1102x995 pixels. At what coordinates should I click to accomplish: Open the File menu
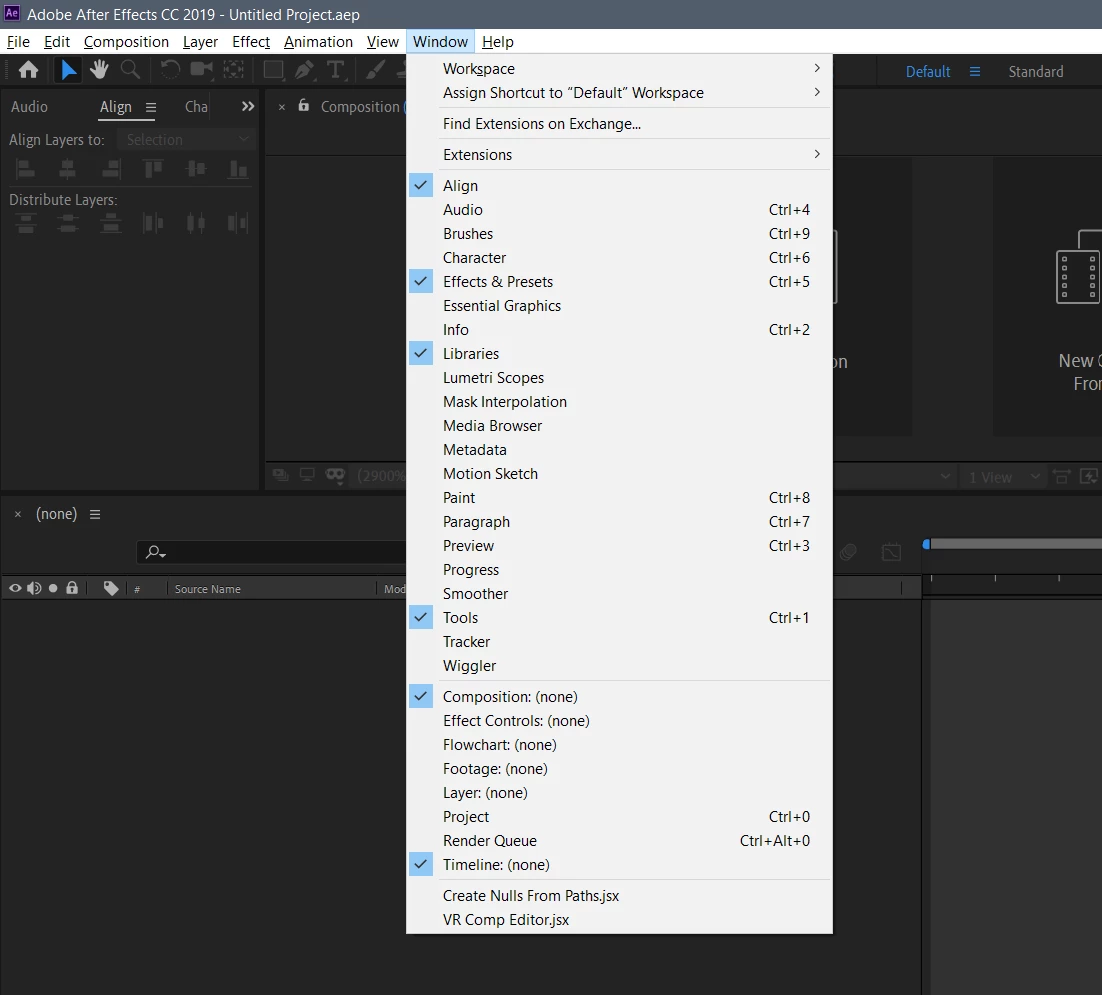tap(18, 41)
